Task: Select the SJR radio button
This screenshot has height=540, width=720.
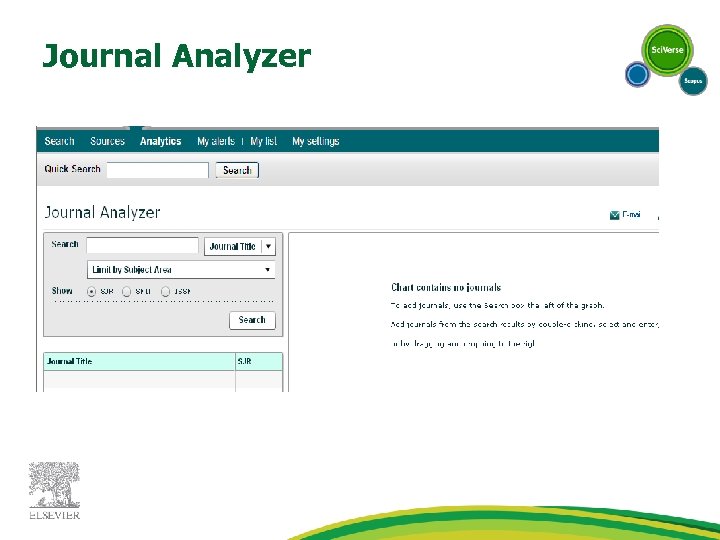Action: point(91,292)
